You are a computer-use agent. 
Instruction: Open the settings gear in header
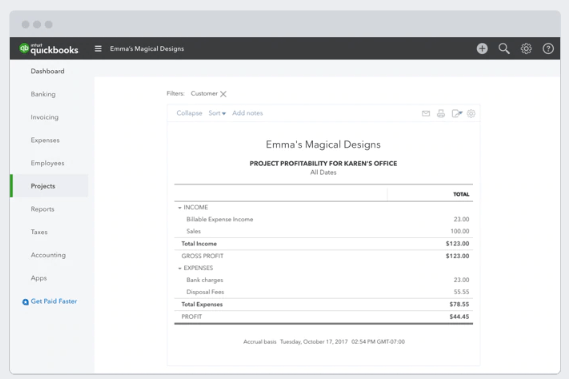(526, 49)
